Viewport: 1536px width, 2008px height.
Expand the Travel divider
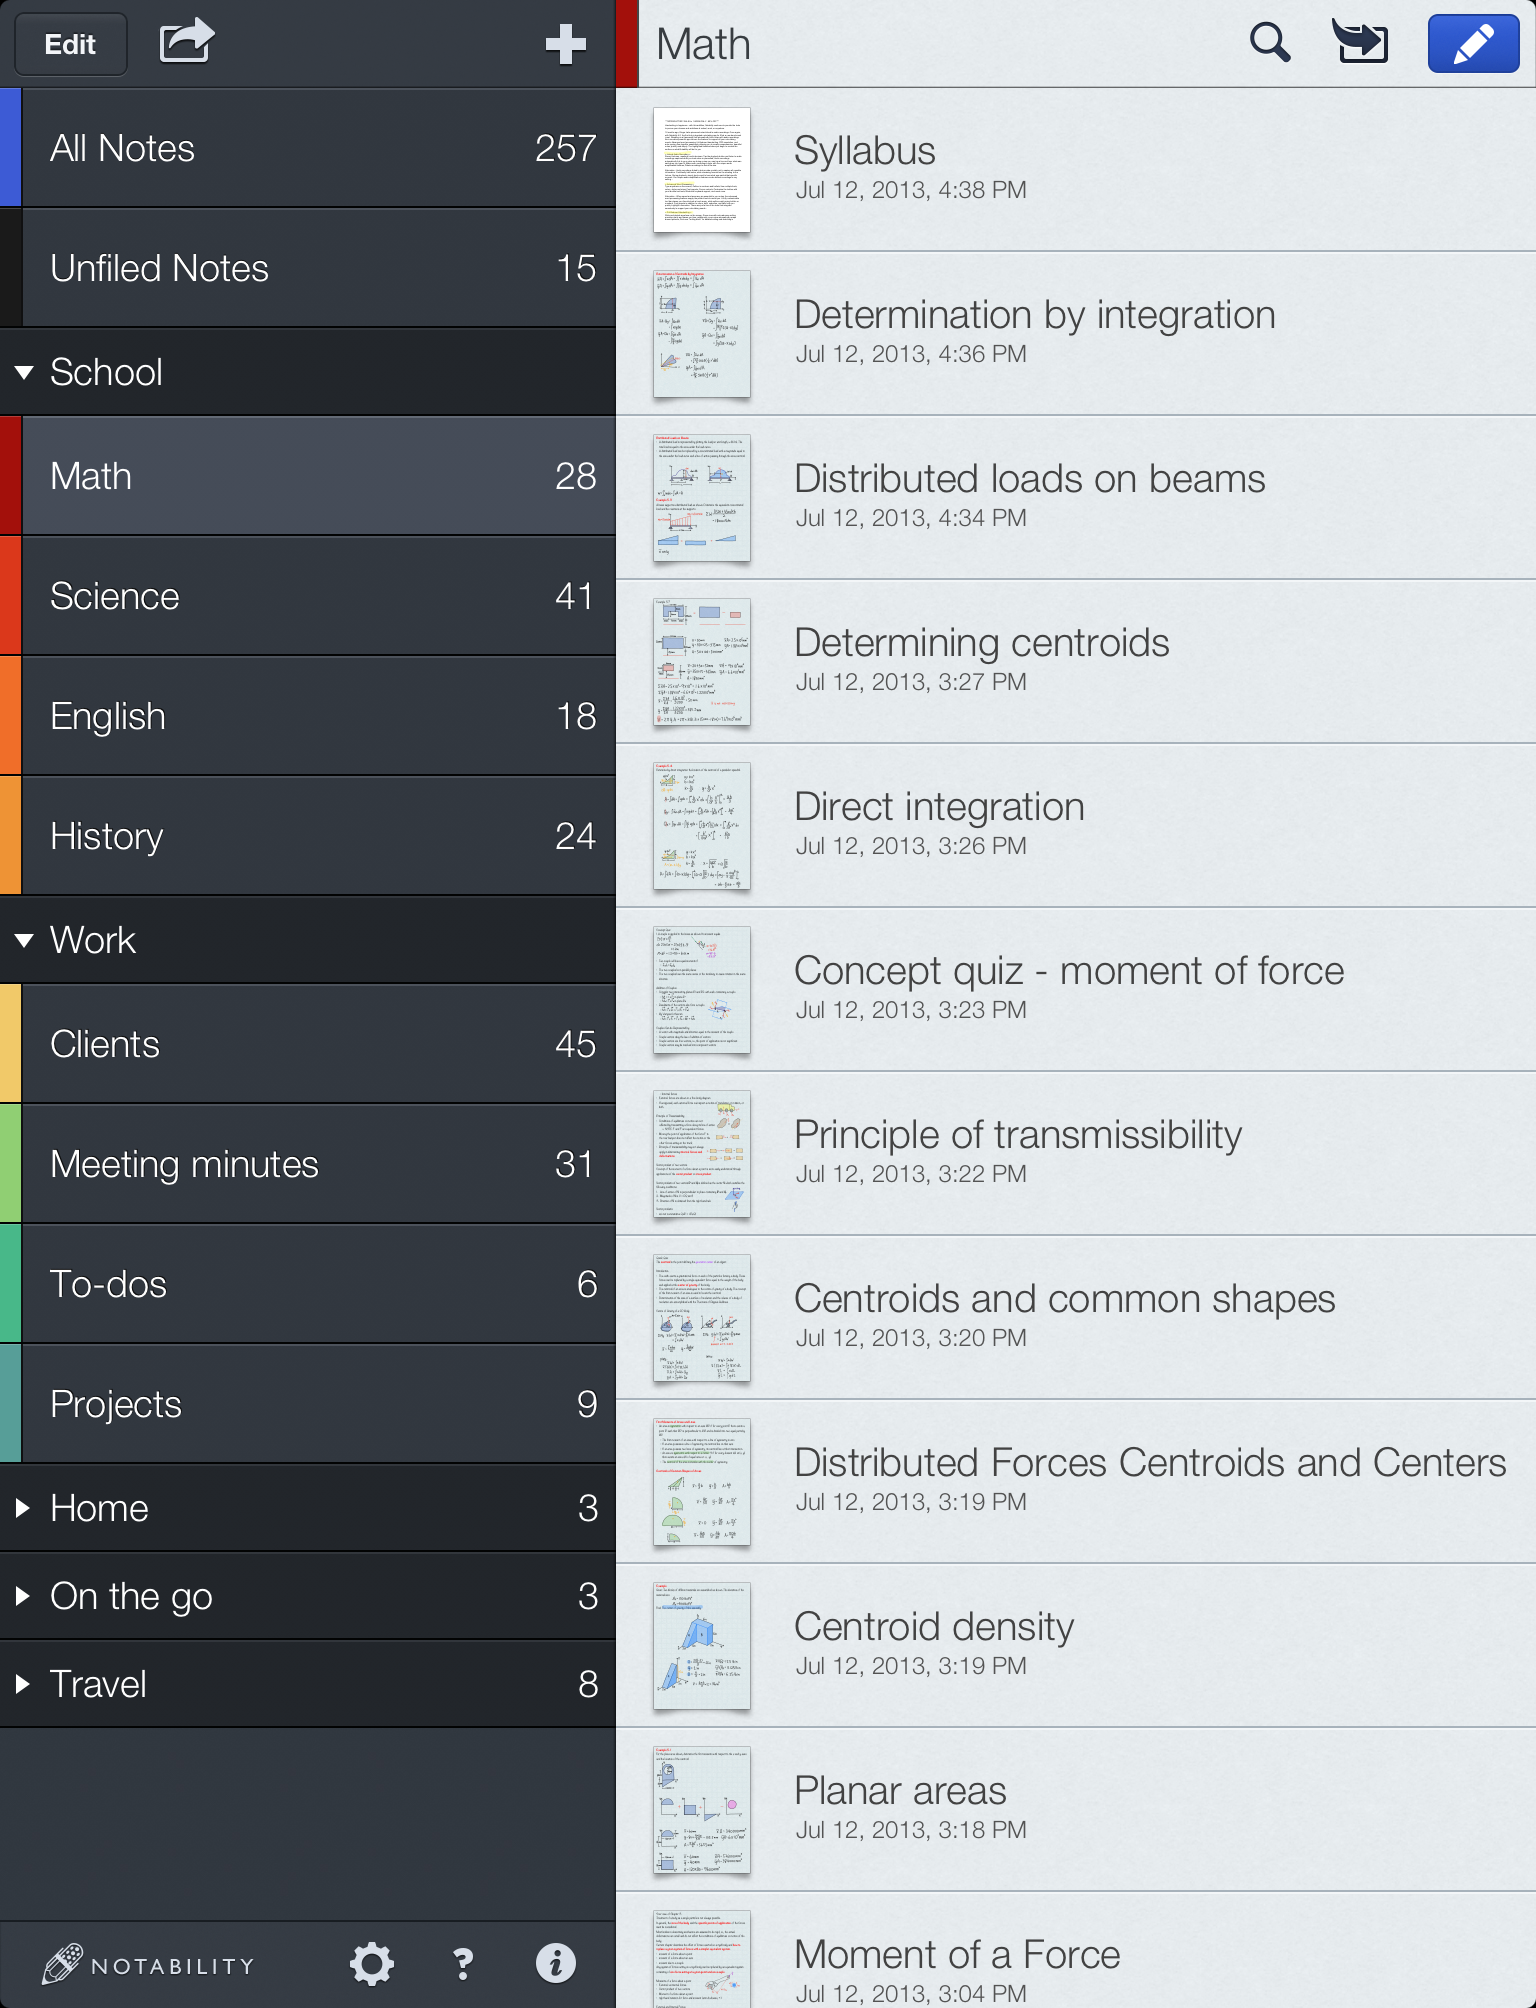pos(22,1684)
